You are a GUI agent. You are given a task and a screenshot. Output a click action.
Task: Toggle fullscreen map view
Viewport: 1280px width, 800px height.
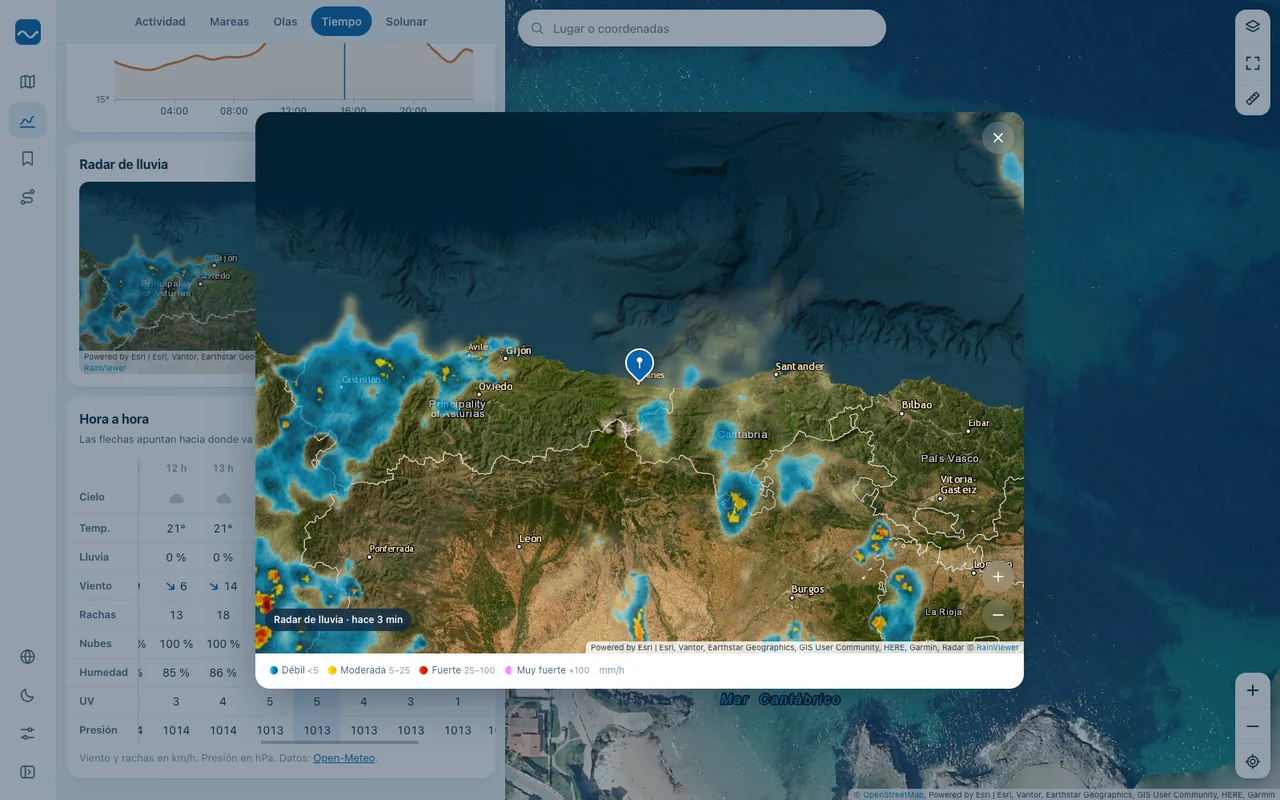pyautogui.click(x=1252, y=63)
